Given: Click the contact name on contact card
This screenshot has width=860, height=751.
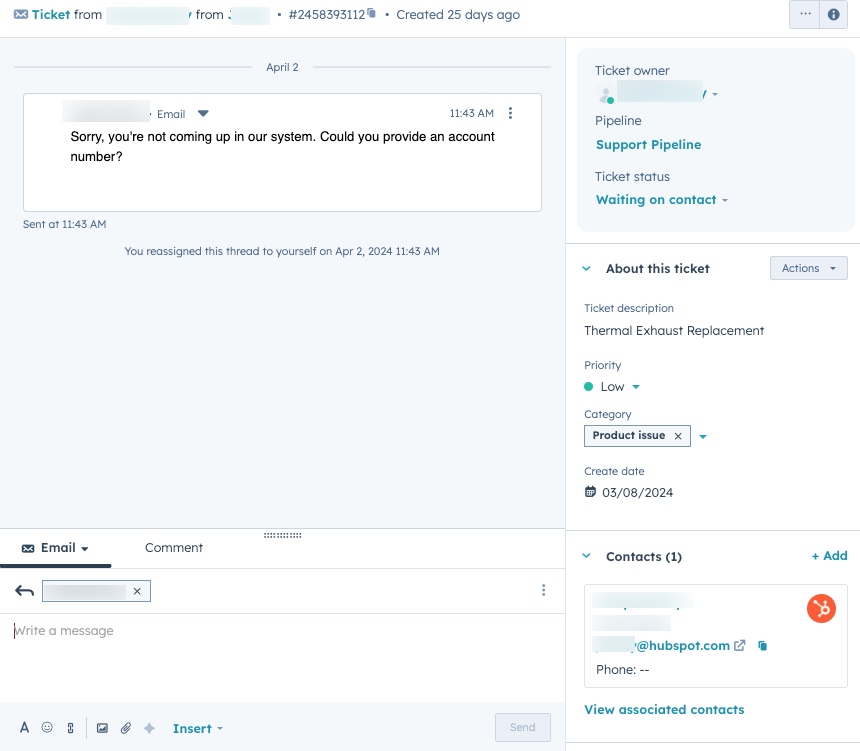Looking at the screenshot, I should pos(643,600).
